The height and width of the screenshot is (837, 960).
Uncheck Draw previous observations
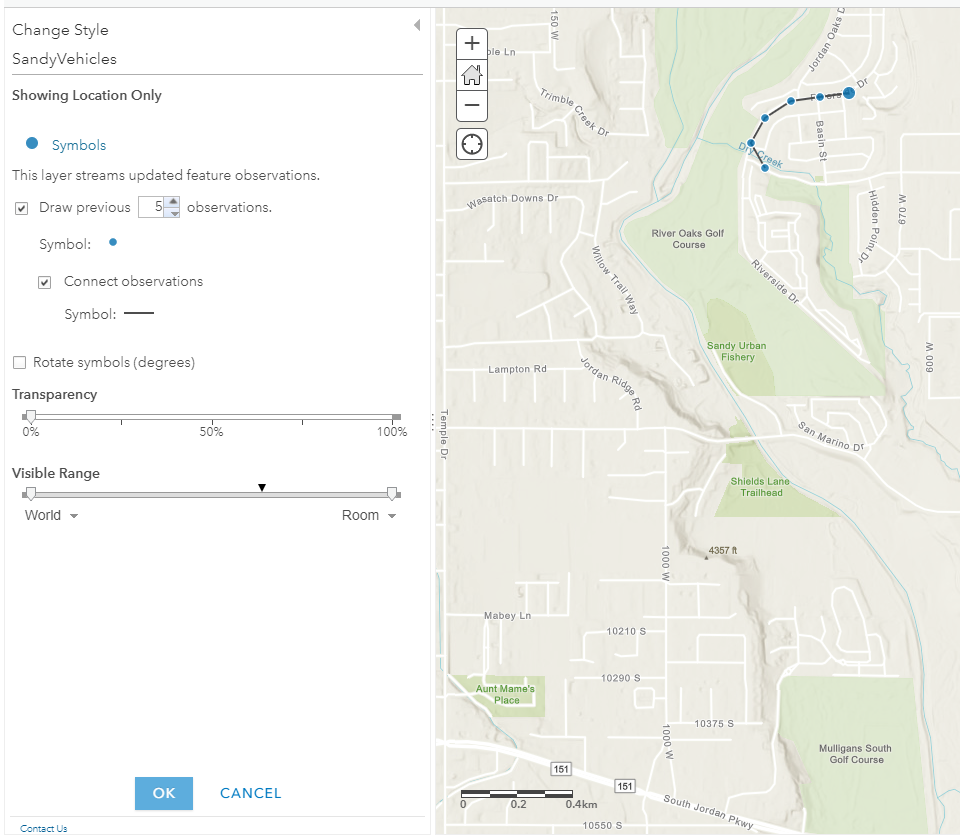pos(21,207)
